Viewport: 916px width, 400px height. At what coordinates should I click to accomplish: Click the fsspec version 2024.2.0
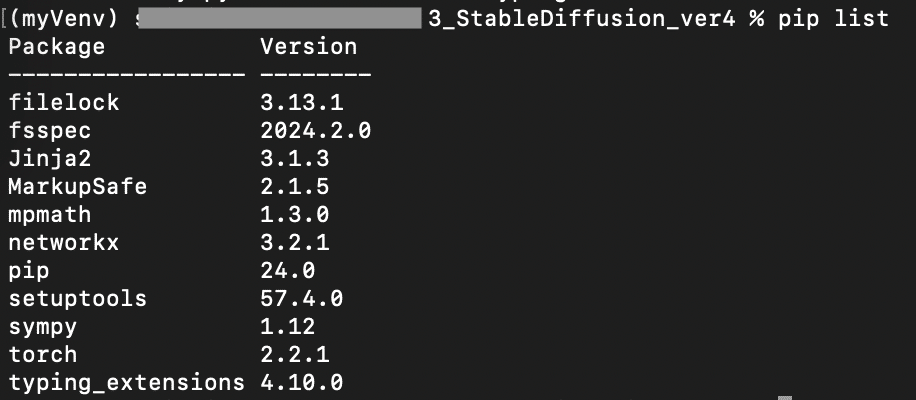[x=315, y=130]
